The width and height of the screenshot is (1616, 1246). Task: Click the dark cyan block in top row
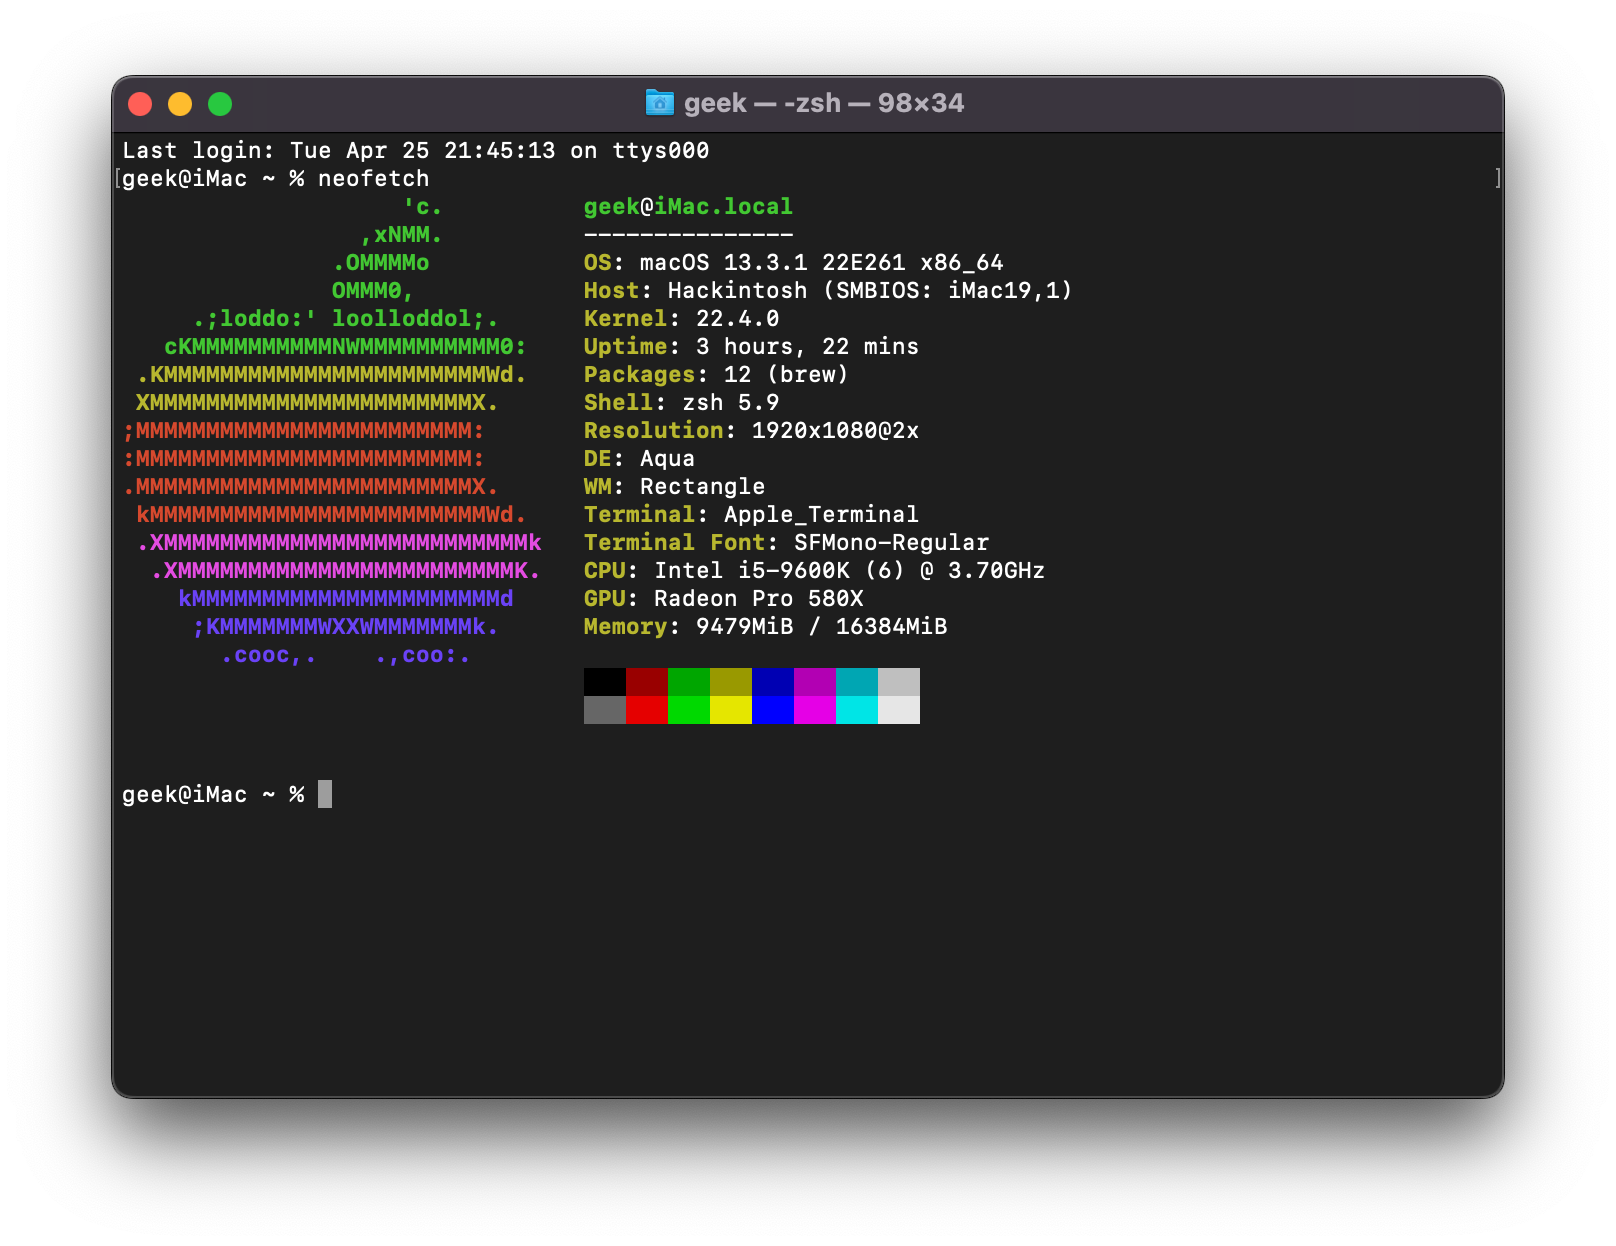pyautogui.click(x=857, y=682)
